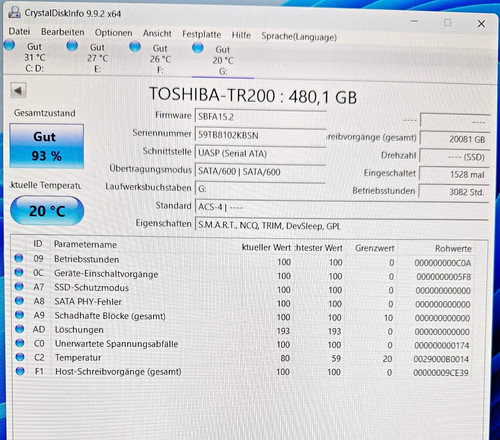Viewport: 500px width, 440px height.
Task: Click the Firmware field SBFA15.2
Action: [260, 117]
